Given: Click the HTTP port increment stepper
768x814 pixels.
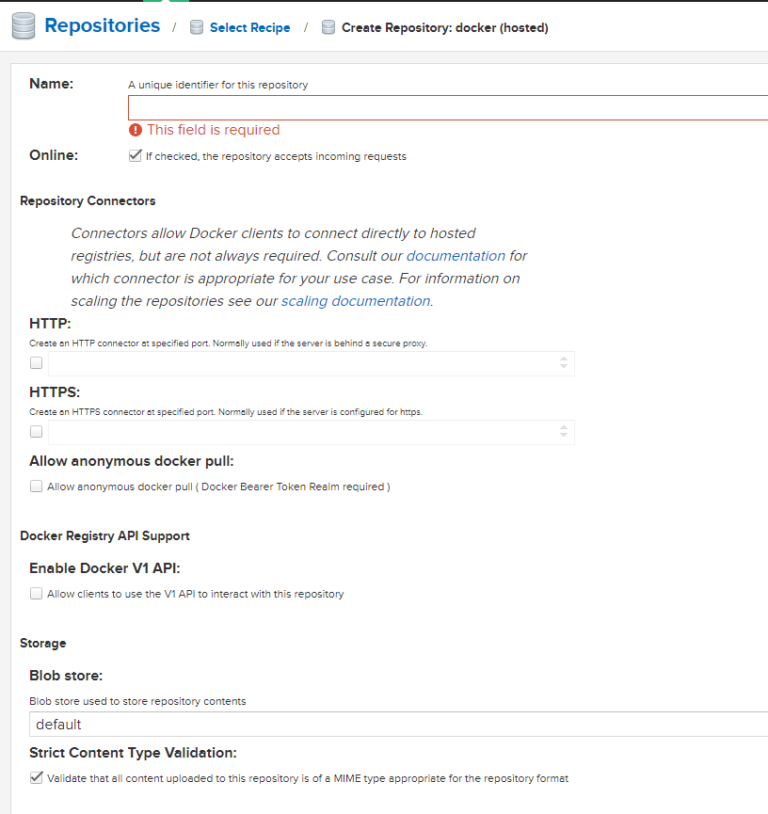Looking at the screenshot, I should point(566,359).
